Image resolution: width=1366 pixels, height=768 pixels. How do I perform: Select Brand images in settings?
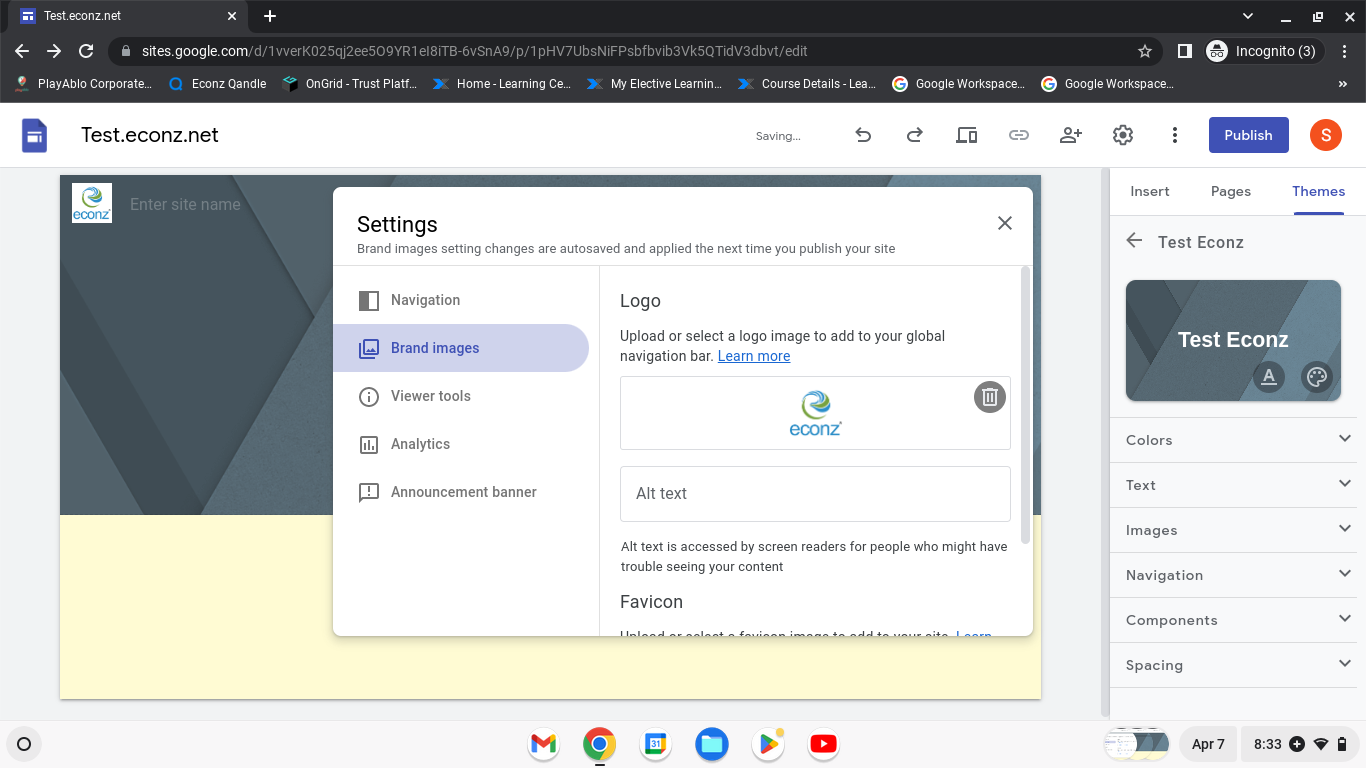(x=461, y=348)
